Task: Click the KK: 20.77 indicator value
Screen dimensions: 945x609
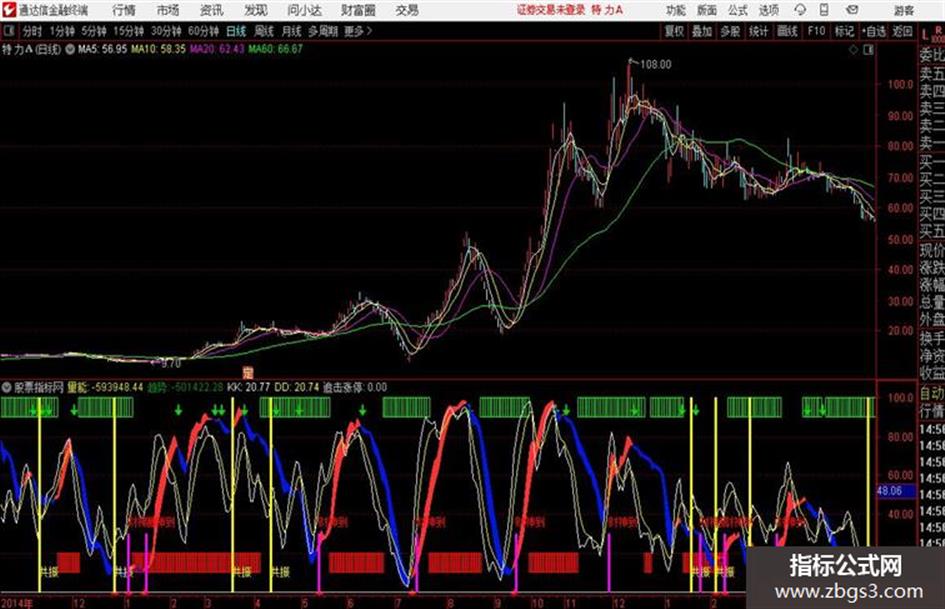Action: click(x=248, y=387)
